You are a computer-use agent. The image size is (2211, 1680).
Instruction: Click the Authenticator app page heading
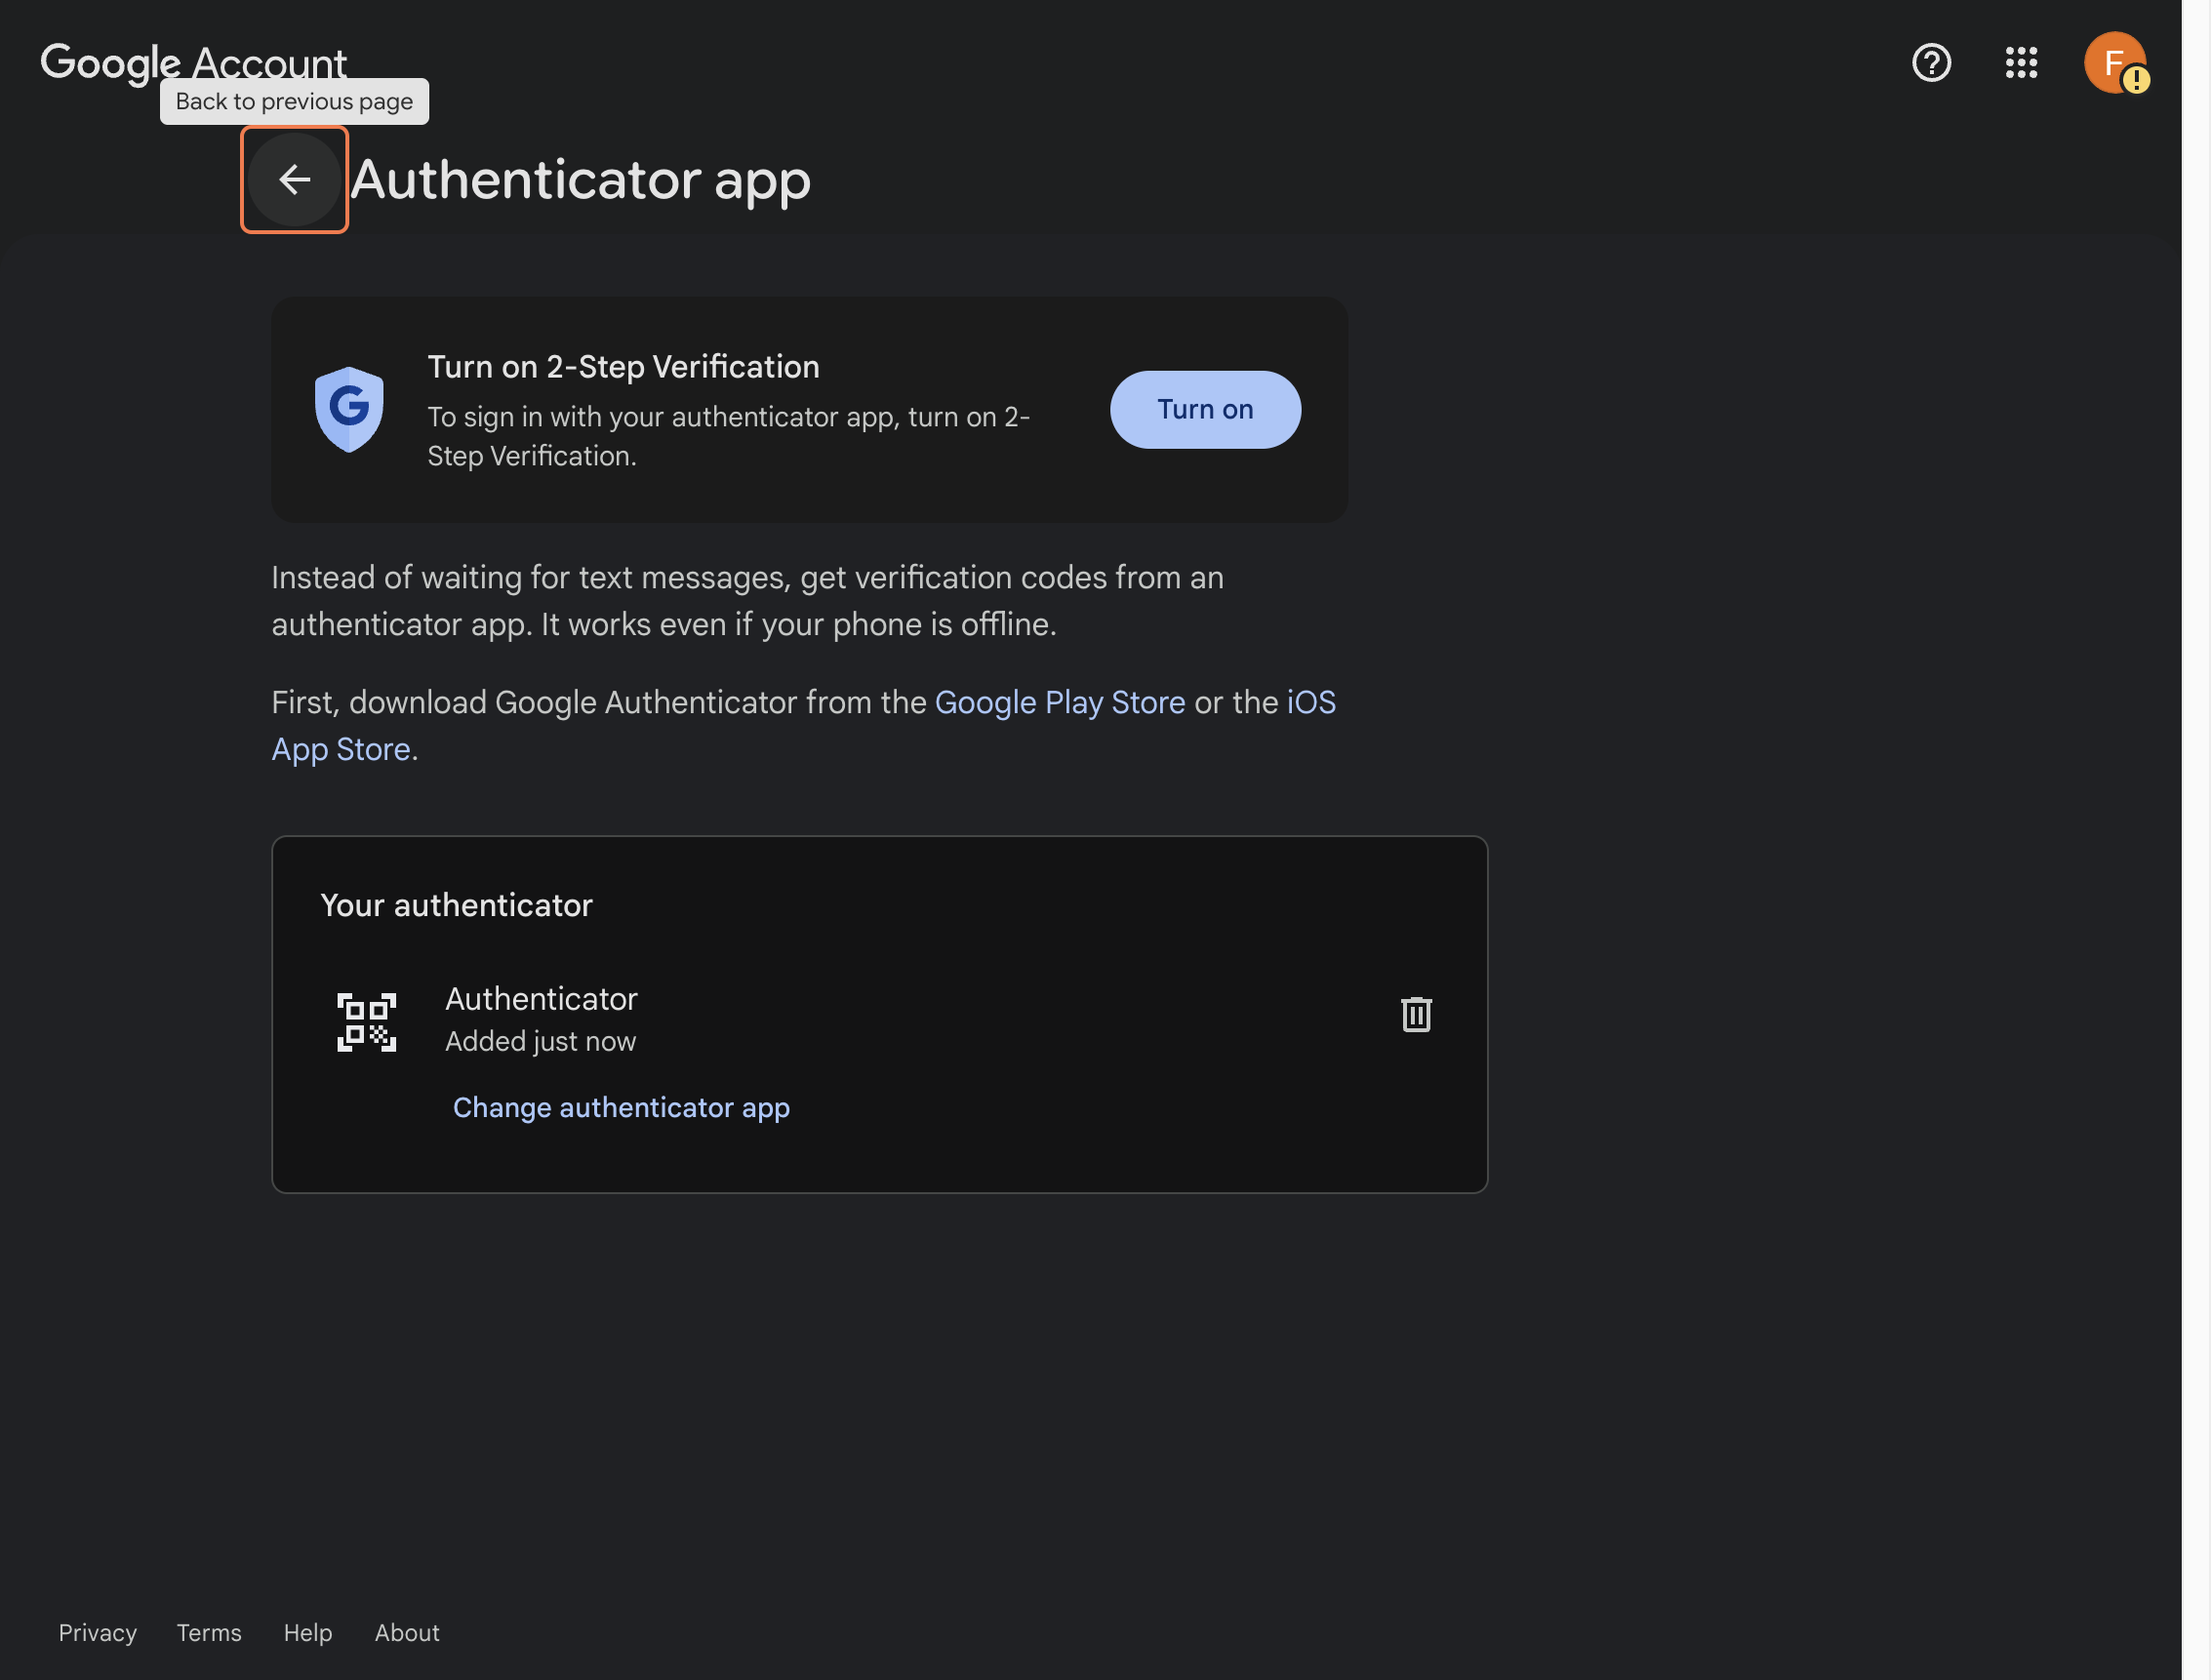tap(580, 180)
